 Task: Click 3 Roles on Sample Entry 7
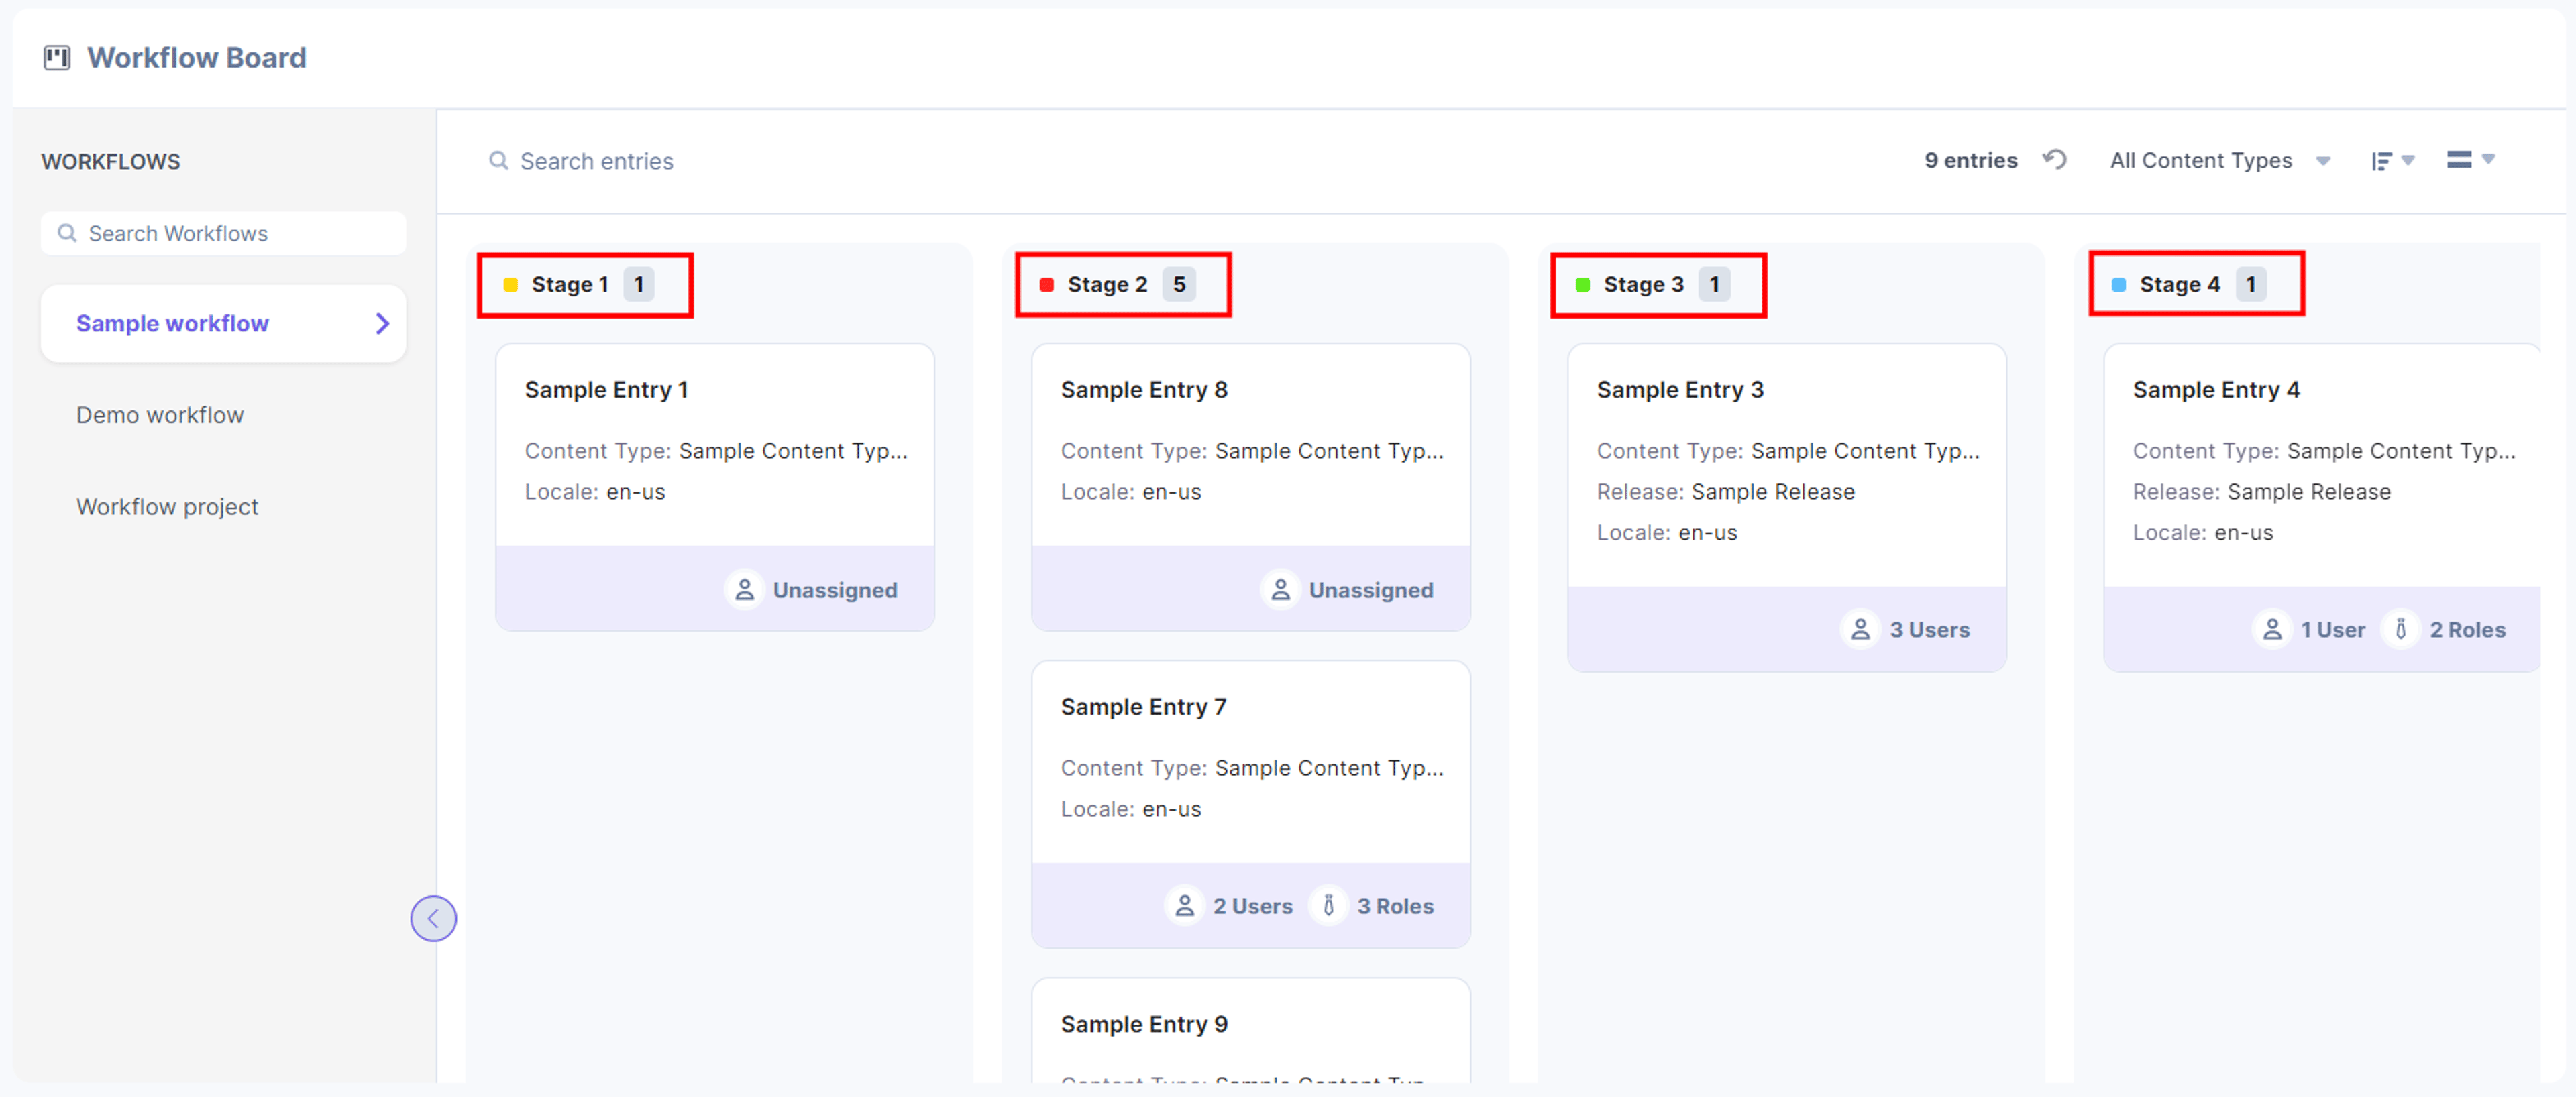(x=1395, y=907)
